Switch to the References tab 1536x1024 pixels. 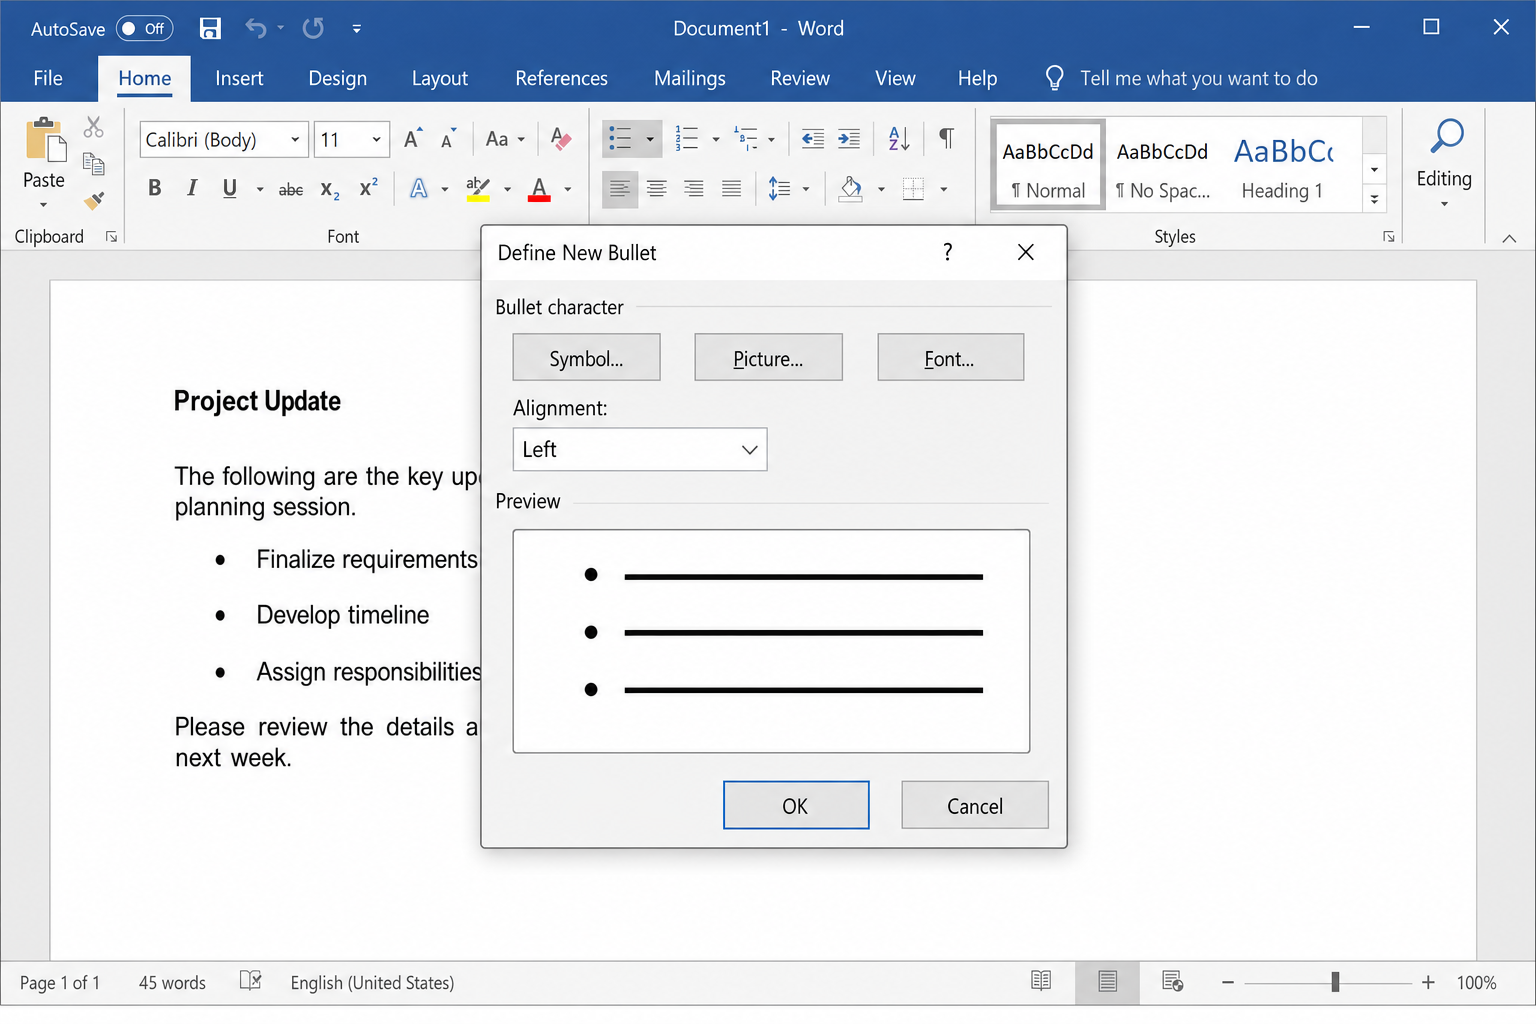(x=561, y=78)
